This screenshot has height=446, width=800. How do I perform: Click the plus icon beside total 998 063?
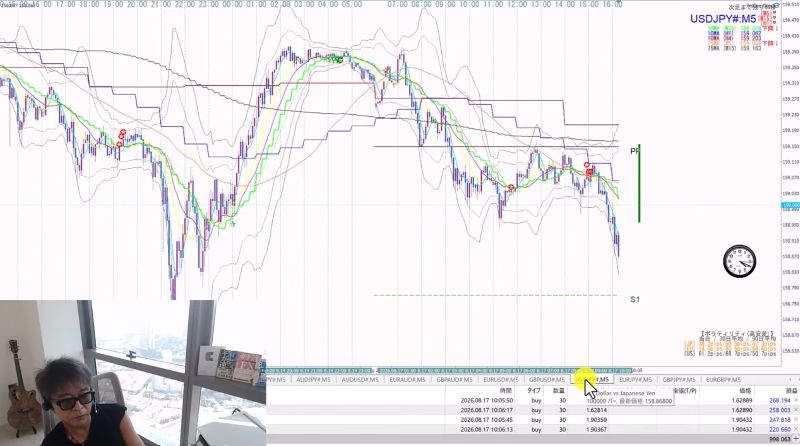(x=796, y=439)
